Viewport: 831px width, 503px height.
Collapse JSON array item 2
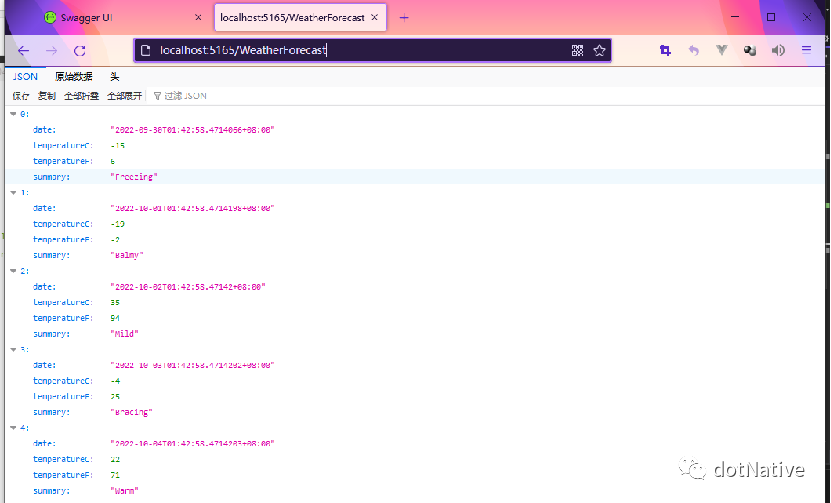[x=13, y=271]
